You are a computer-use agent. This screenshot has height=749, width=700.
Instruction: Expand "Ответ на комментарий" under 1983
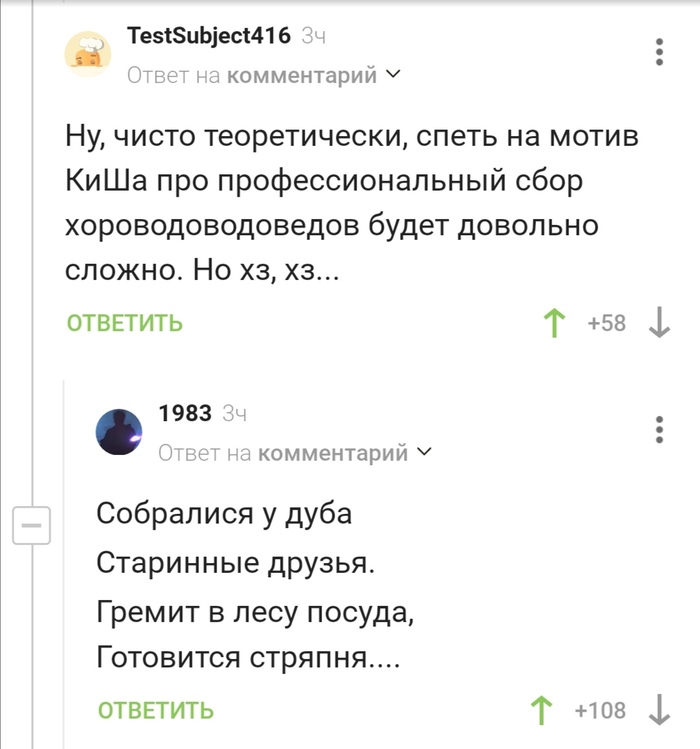[x=295, y=453]
